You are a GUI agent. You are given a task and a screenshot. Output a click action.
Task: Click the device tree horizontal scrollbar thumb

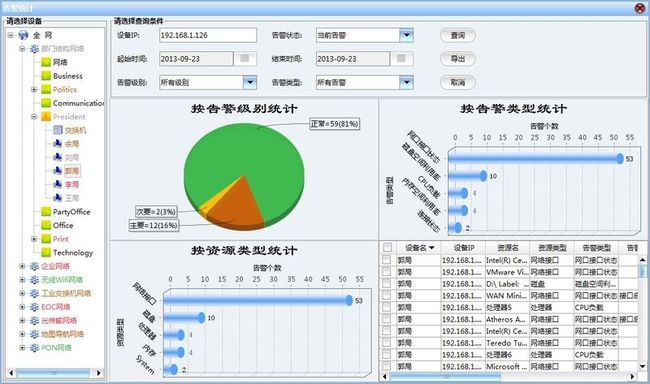(x=53, y=373)
